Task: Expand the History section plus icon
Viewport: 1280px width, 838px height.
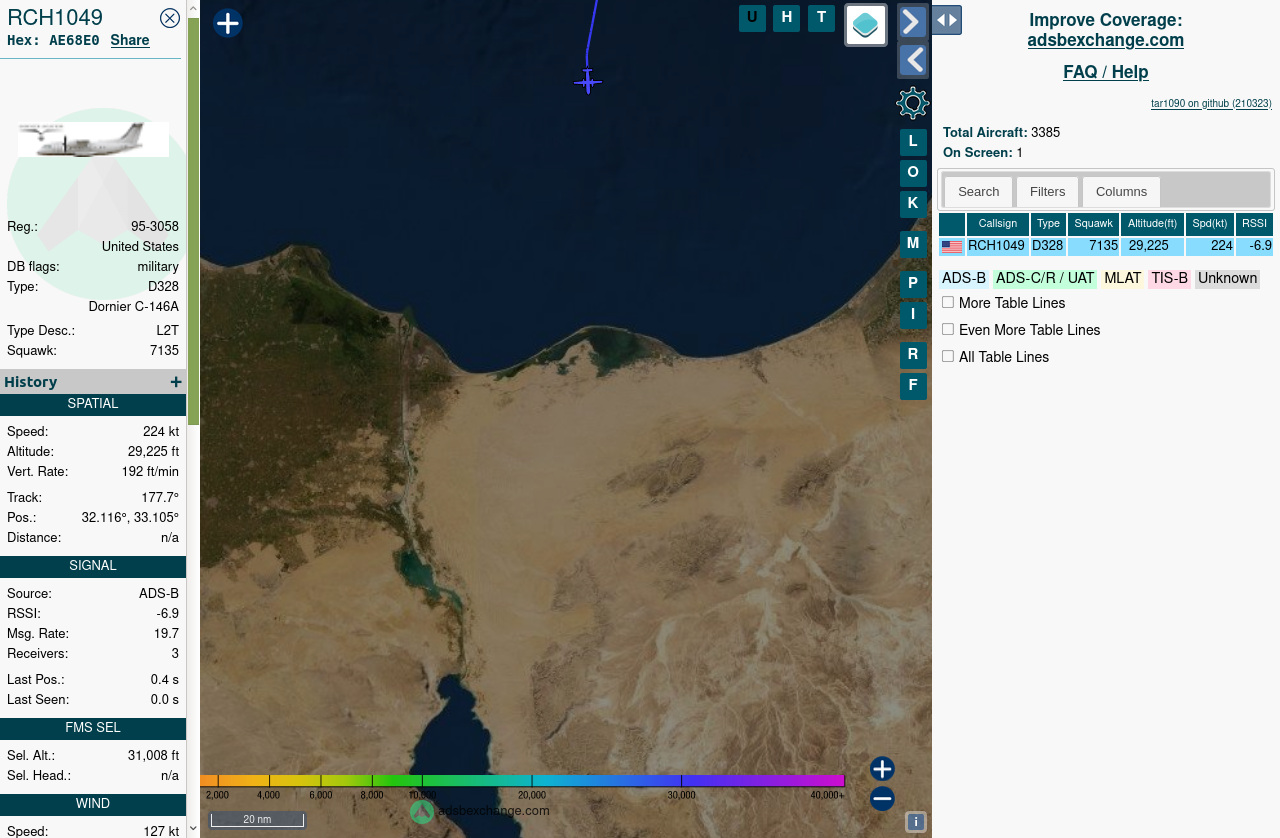Action: [x=176, y=382]
